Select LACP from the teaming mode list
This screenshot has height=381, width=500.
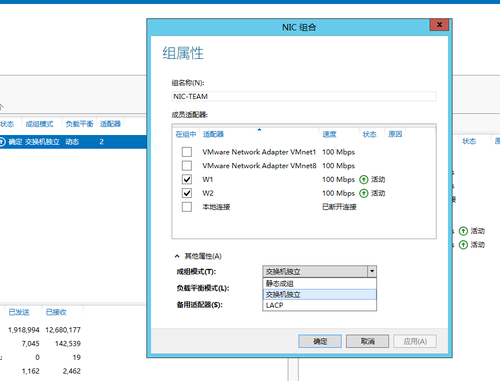(319, 305)
